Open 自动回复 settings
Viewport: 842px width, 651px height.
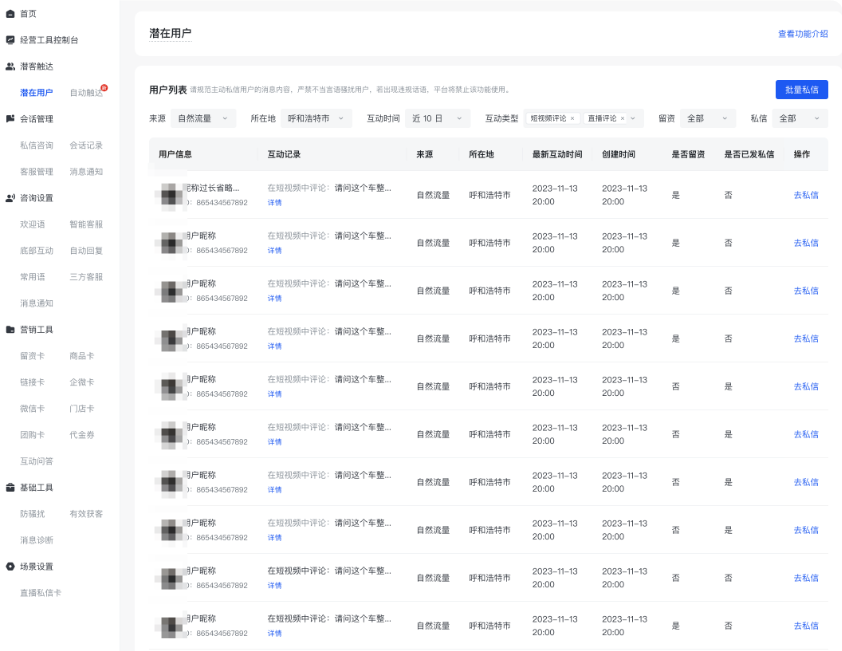[x=86, y=250]
